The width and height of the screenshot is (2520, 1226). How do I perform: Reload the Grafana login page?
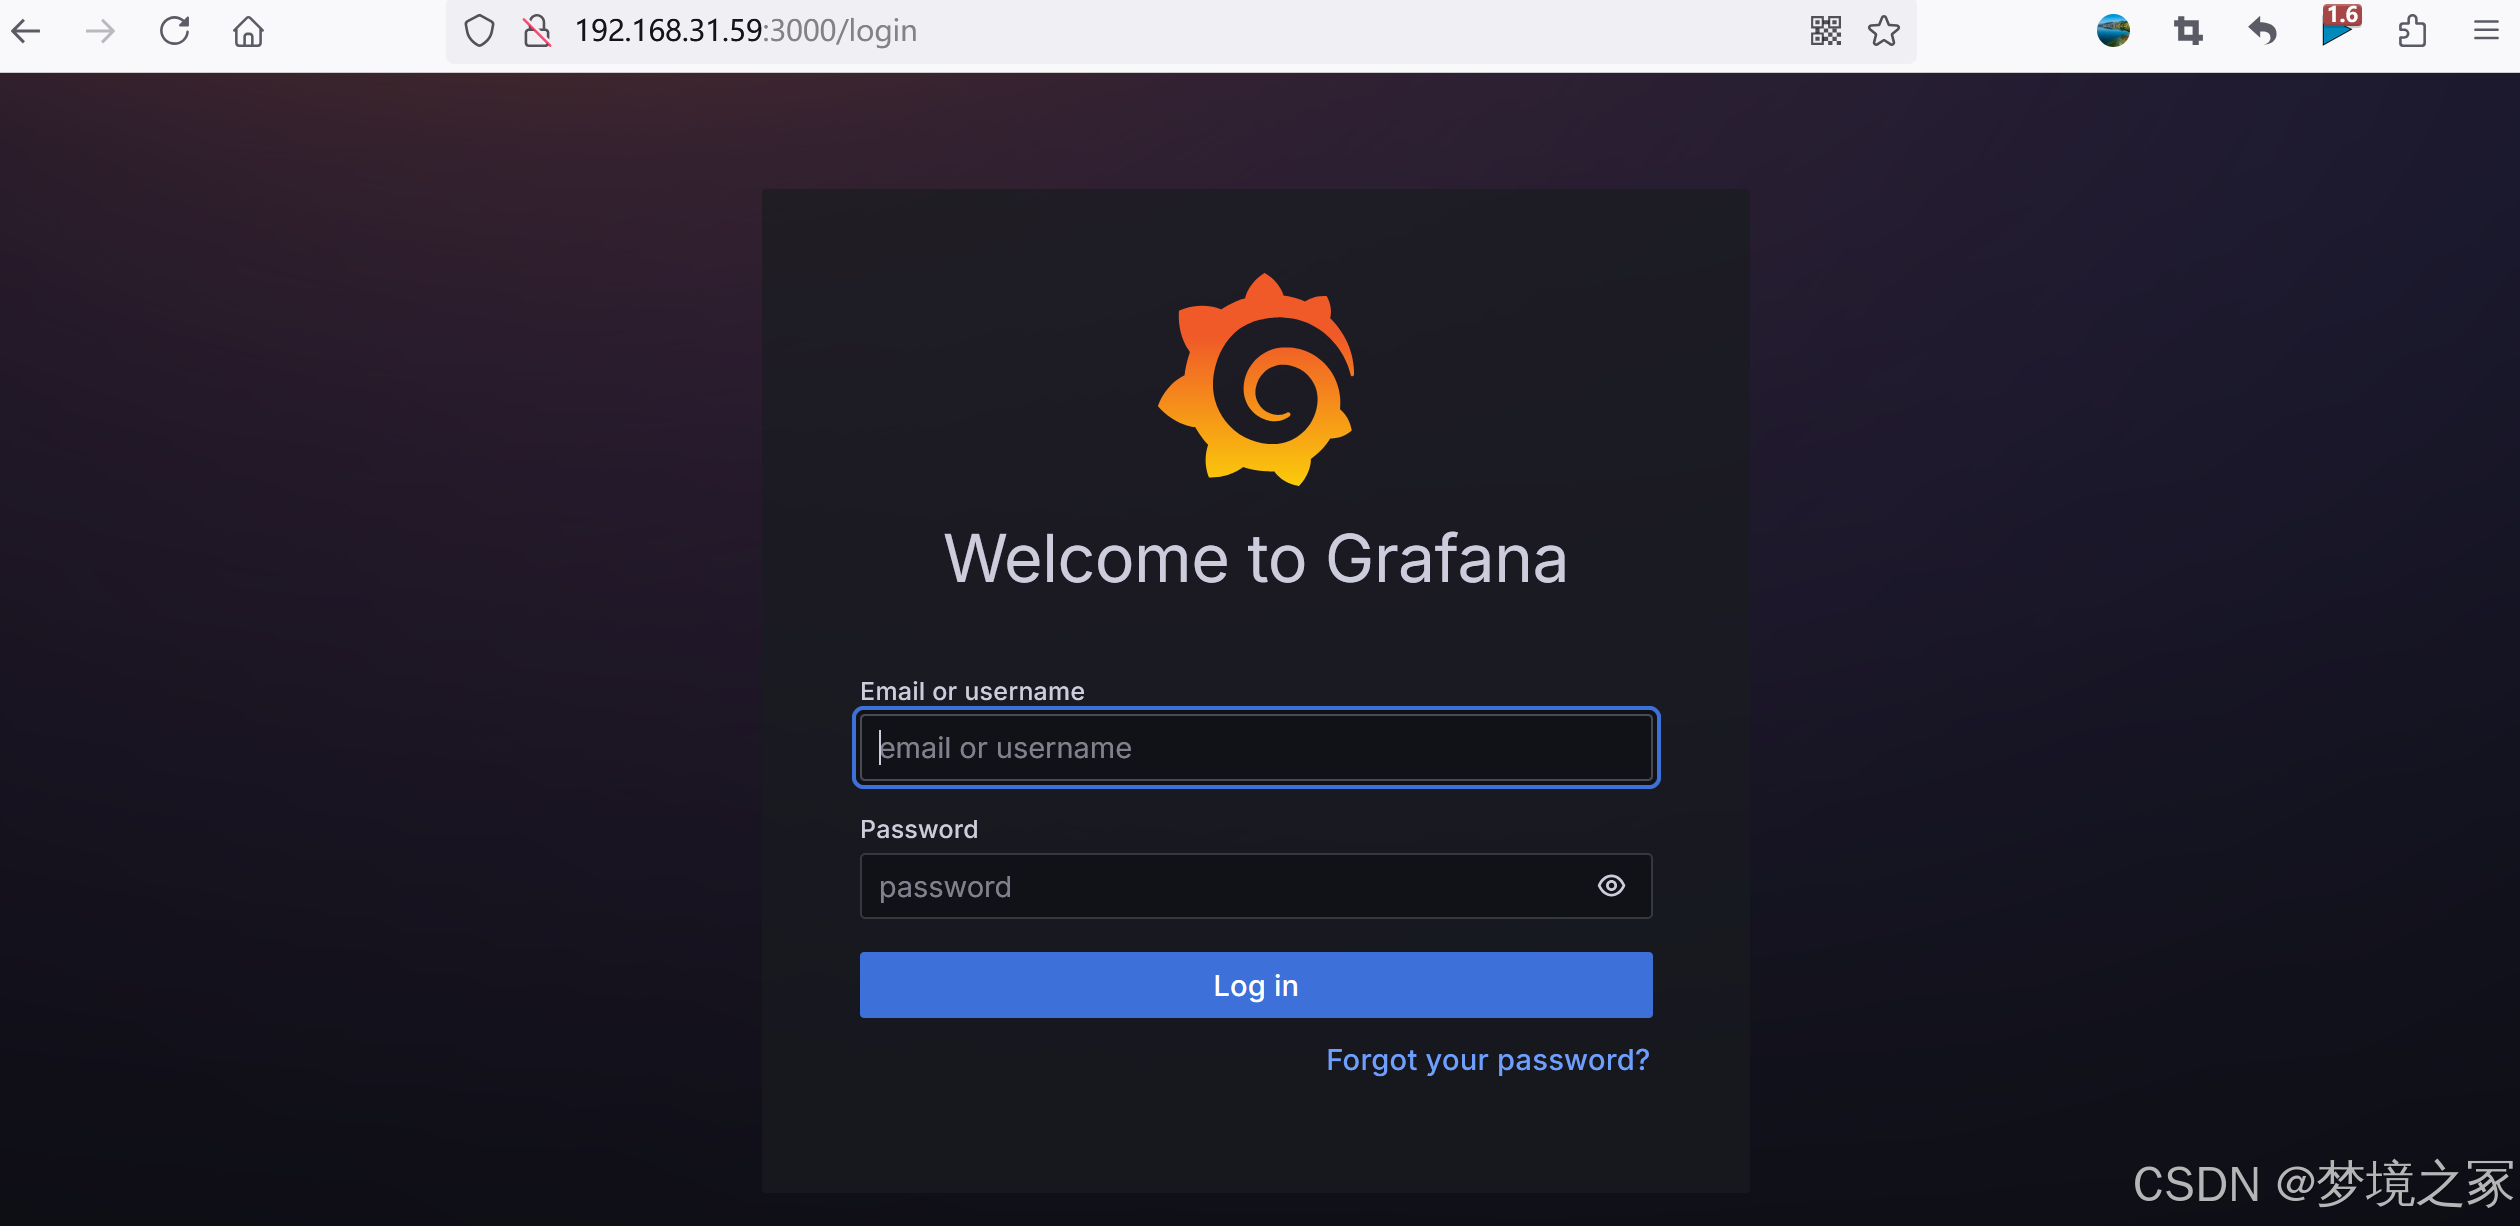tap(175, 31)
